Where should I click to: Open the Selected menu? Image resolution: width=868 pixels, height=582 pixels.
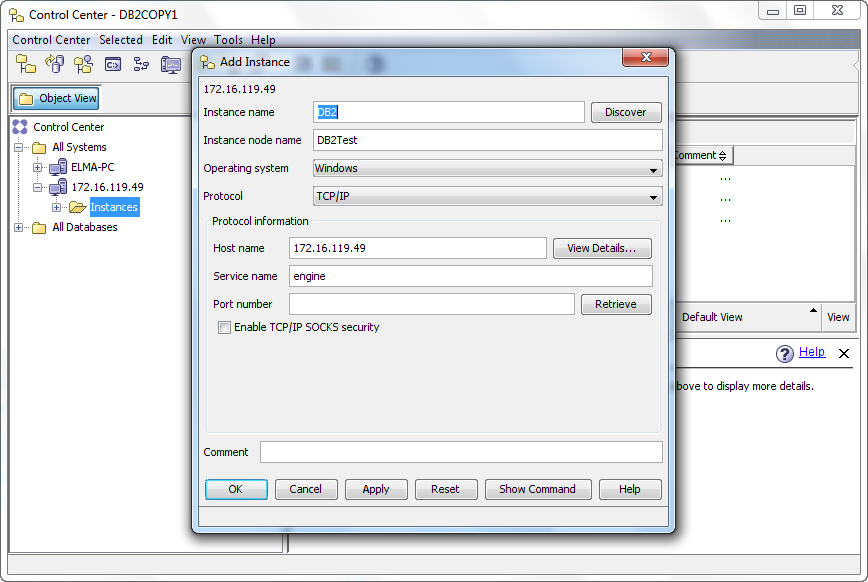(121, 40)
